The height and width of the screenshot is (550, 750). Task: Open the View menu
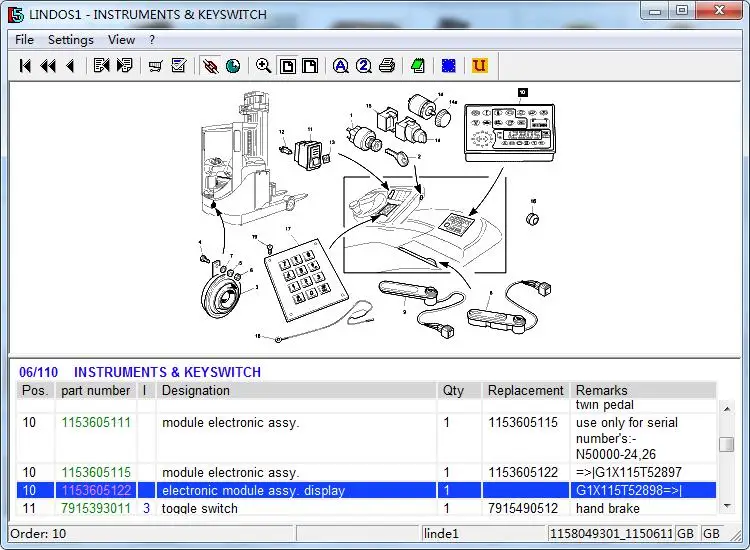121,40
